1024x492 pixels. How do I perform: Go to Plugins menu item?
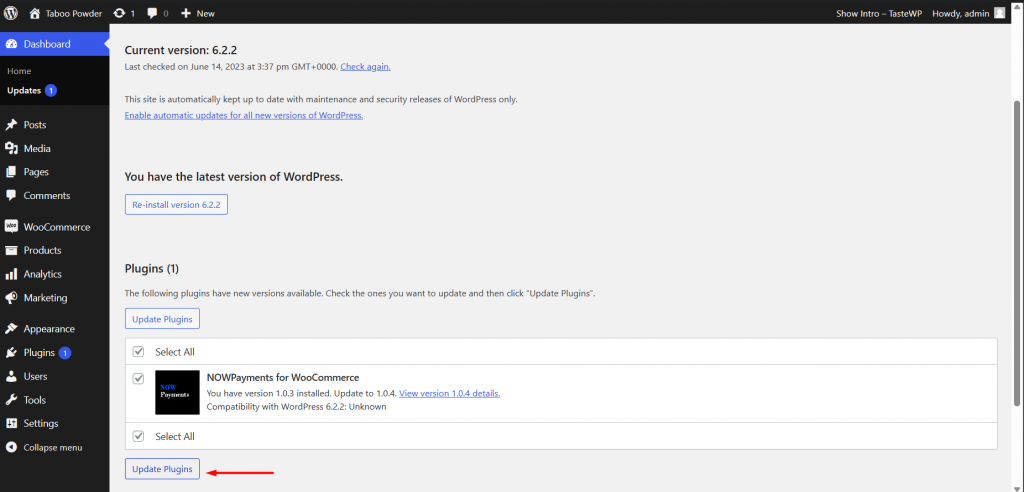click(39, 353)
